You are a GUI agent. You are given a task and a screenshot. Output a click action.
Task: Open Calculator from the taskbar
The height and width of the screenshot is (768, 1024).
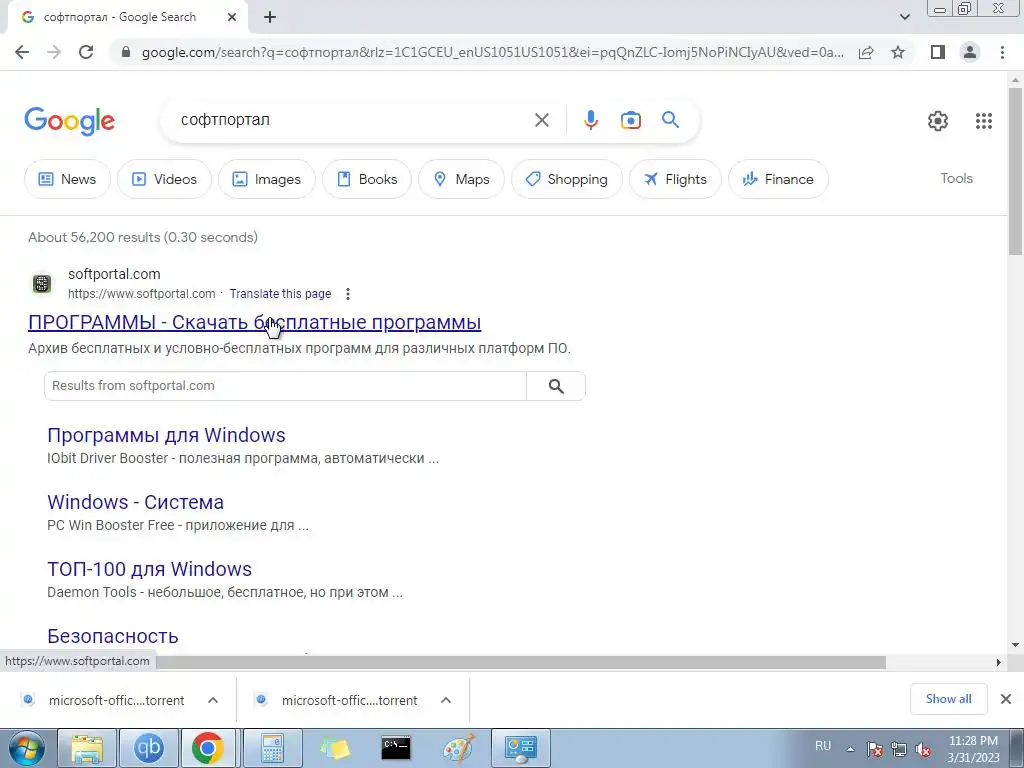[x=272, y=748]
